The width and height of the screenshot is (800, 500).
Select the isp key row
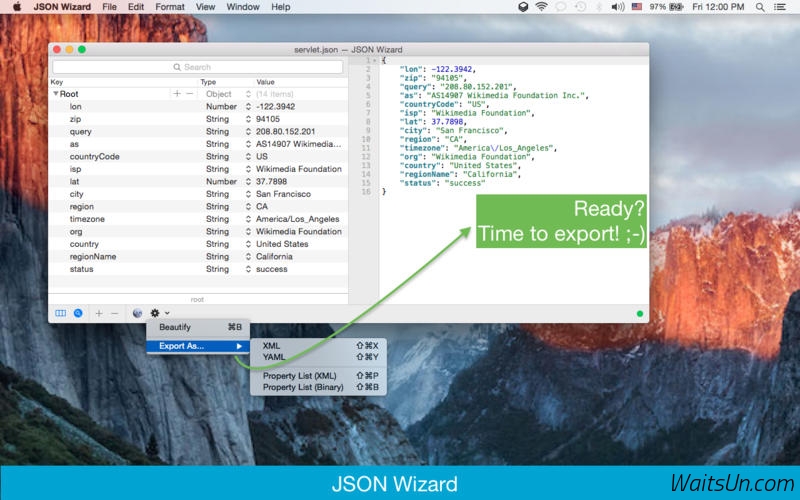(x=198, y=169)
